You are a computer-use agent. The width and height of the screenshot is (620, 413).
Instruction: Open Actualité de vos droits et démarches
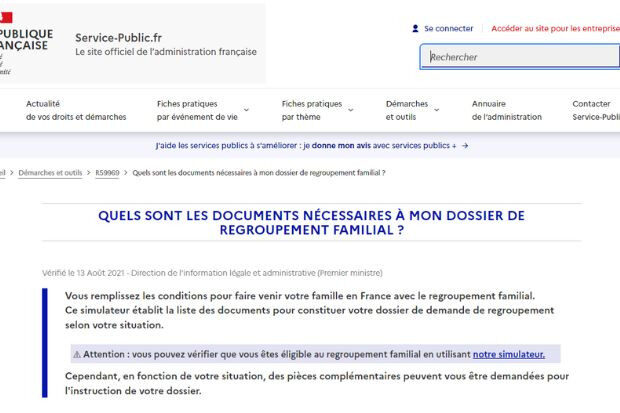76,110
